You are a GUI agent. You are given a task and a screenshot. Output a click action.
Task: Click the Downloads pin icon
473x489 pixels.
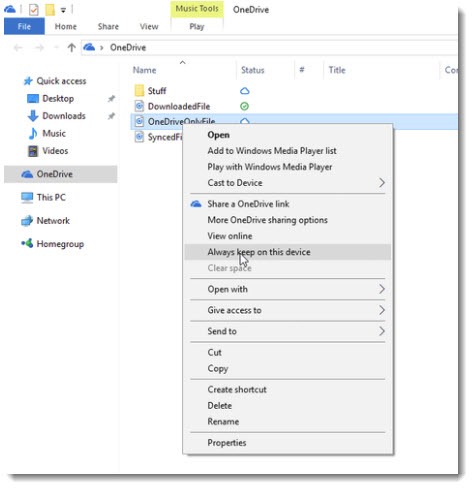[x=111, y=116]
